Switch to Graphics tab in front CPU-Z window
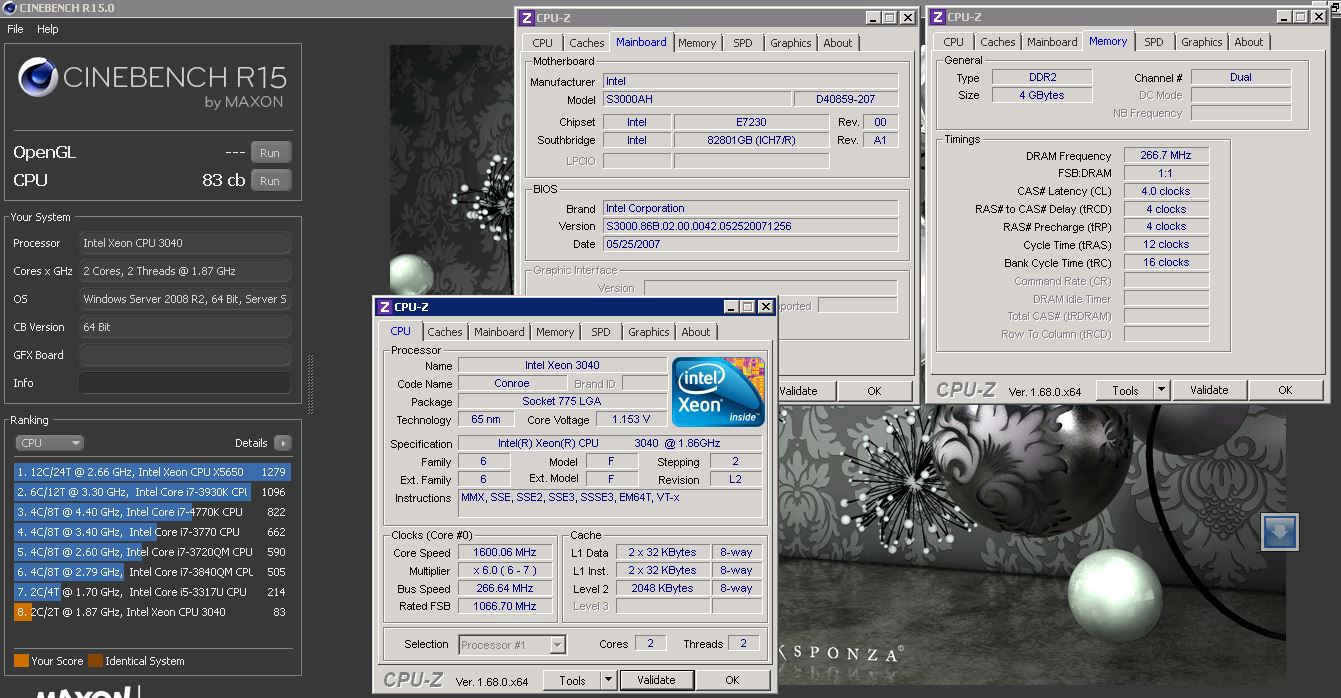The width and height of the screenshot is (1341, 698). point(648,332)
